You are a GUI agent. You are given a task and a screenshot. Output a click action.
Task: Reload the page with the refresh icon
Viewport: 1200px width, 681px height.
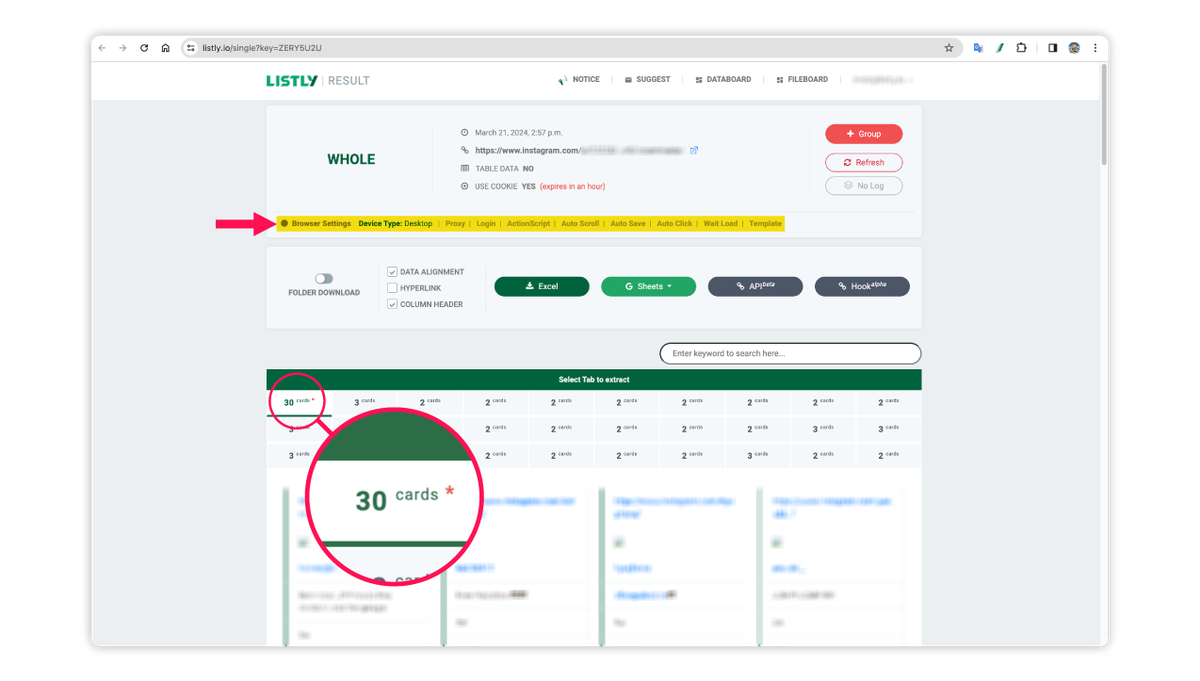tap(144, 48)
